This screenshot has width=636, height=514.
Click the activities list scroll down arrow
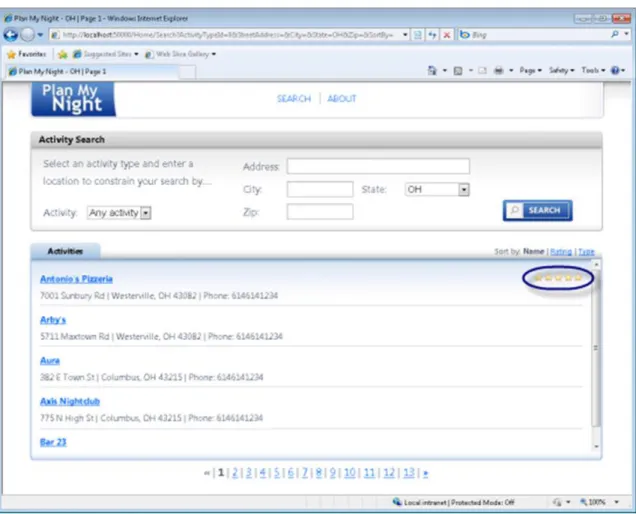(596, 446)
